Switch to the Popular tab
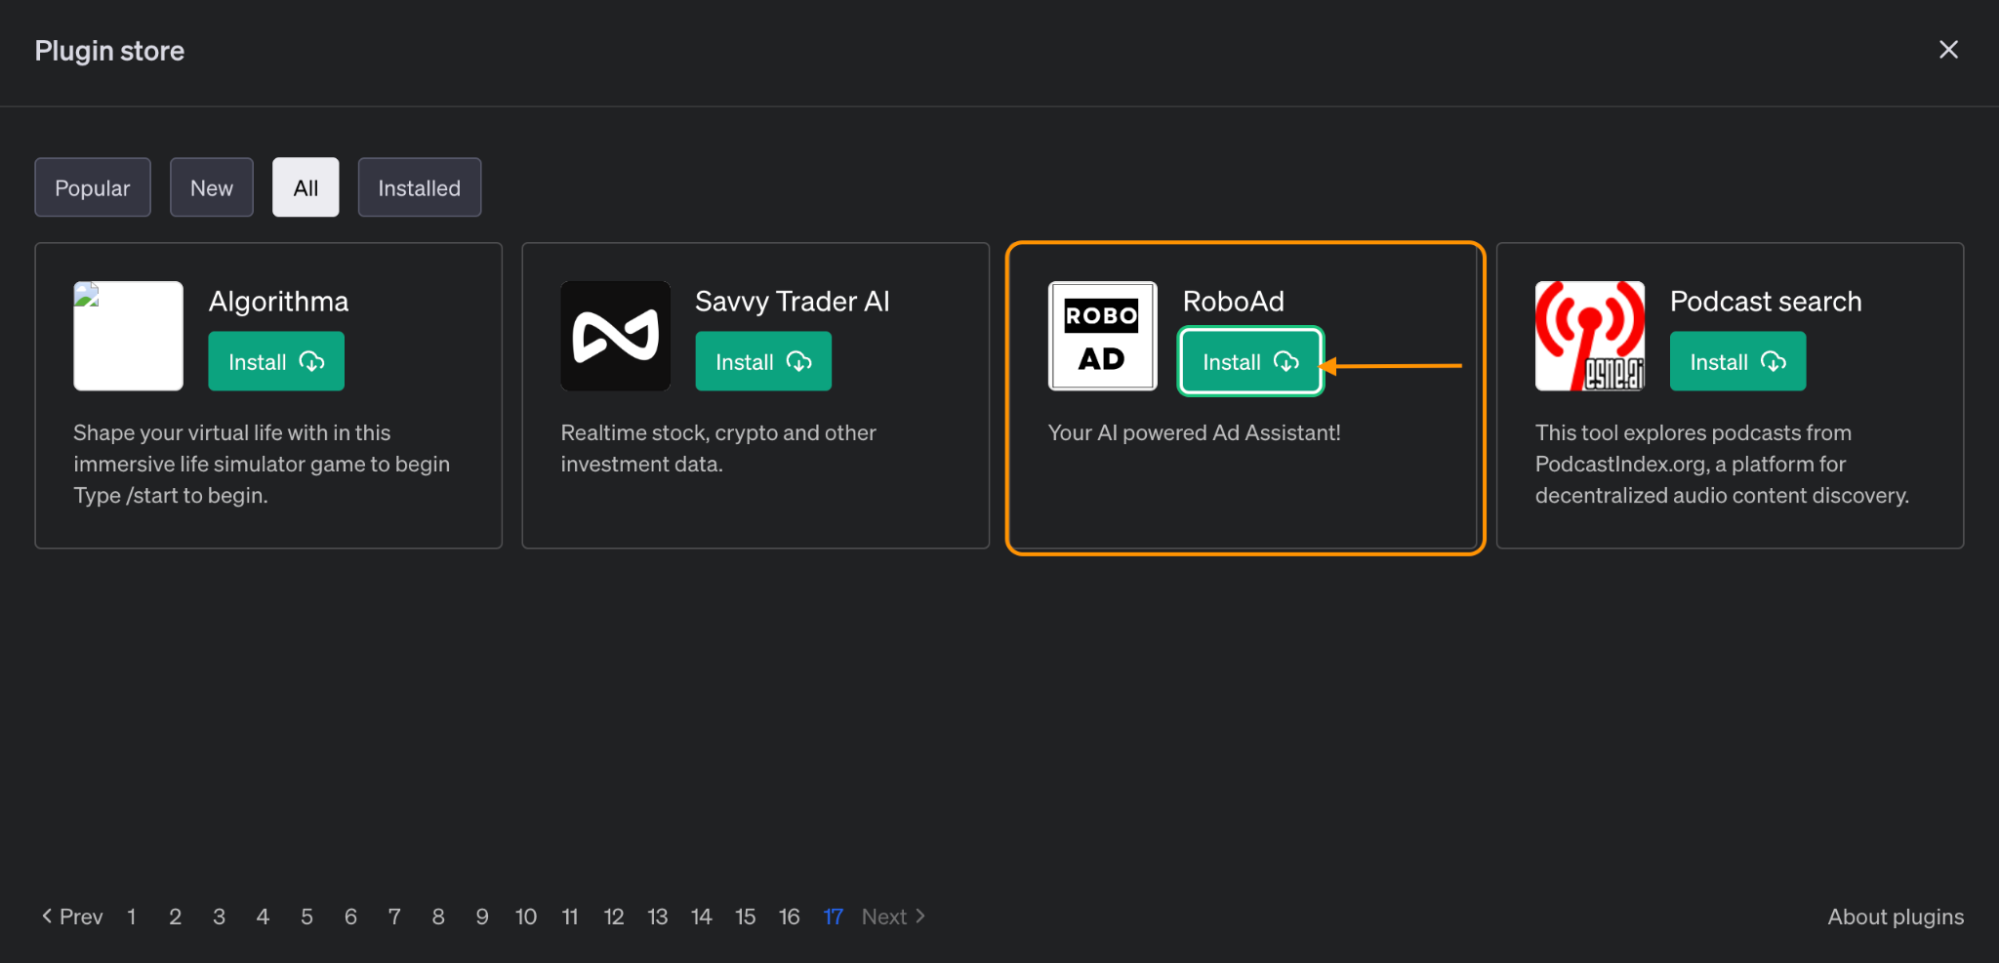 pos(93,188)
